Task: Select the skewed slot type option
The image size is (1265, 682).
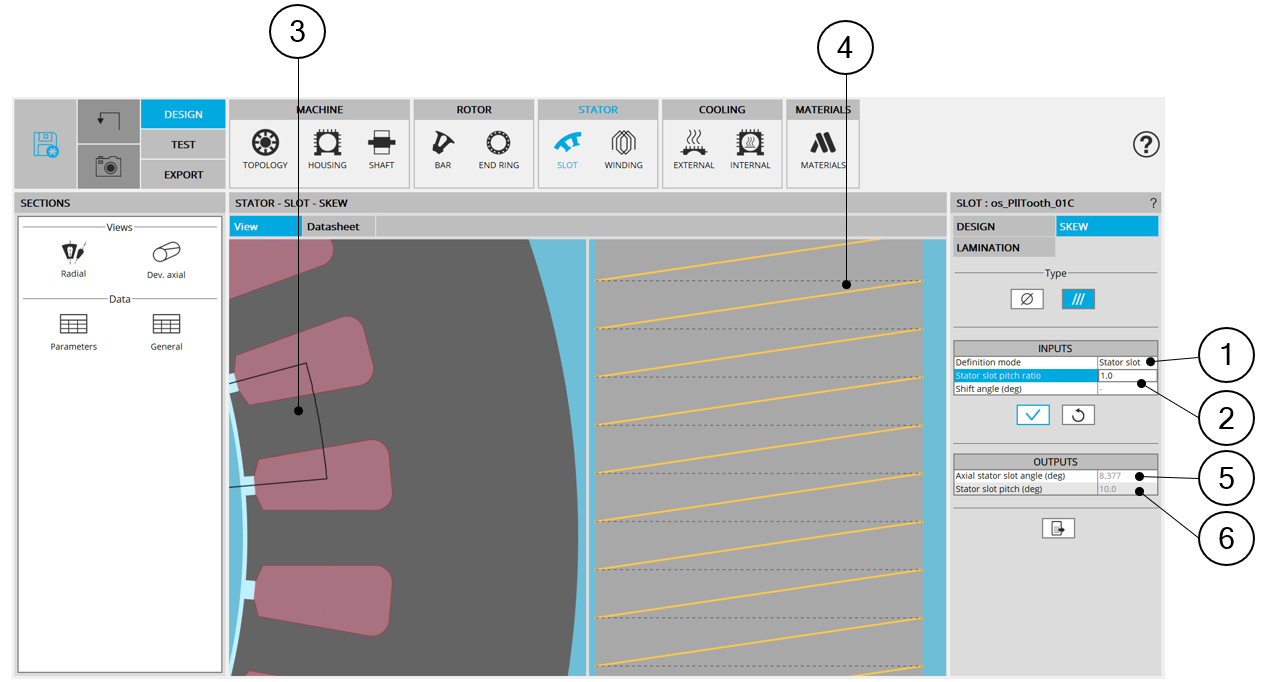Action: point(1077,298)
